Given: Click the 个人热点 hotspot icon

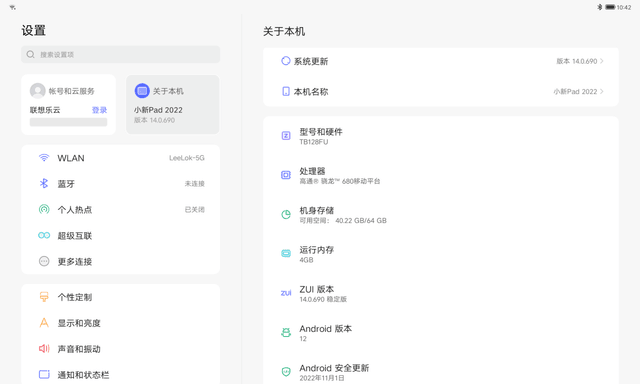Looking at the screenshot, I should pyautogui.click(x=44, y=209).
